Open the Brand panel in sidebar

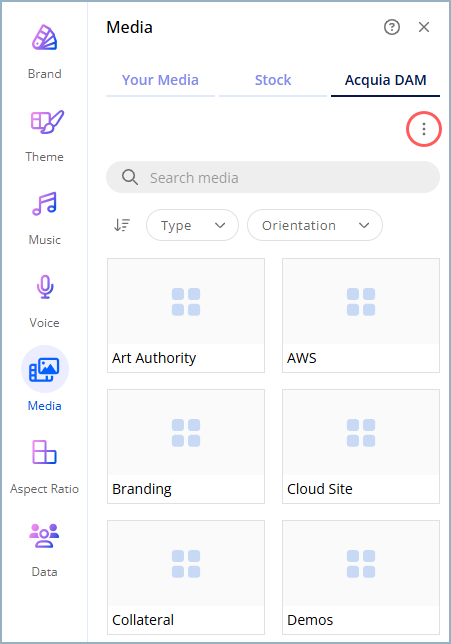pyautogui.click(x=44, y=51)
